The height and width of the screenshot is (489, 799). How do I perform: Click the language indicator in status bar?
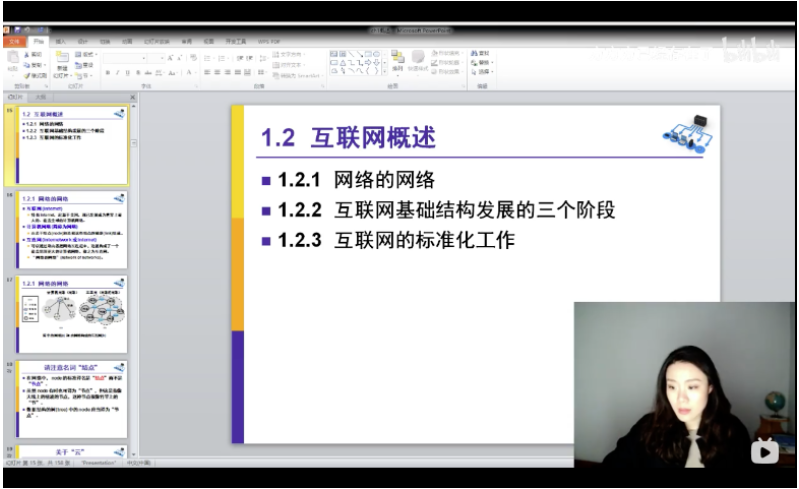coord(139,463)
